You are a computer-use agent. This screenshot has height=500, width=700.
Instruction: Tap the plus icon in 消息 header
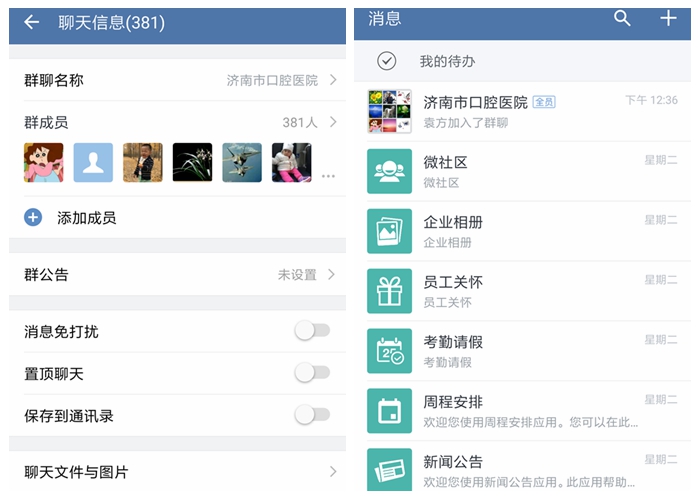coord(668,18)
